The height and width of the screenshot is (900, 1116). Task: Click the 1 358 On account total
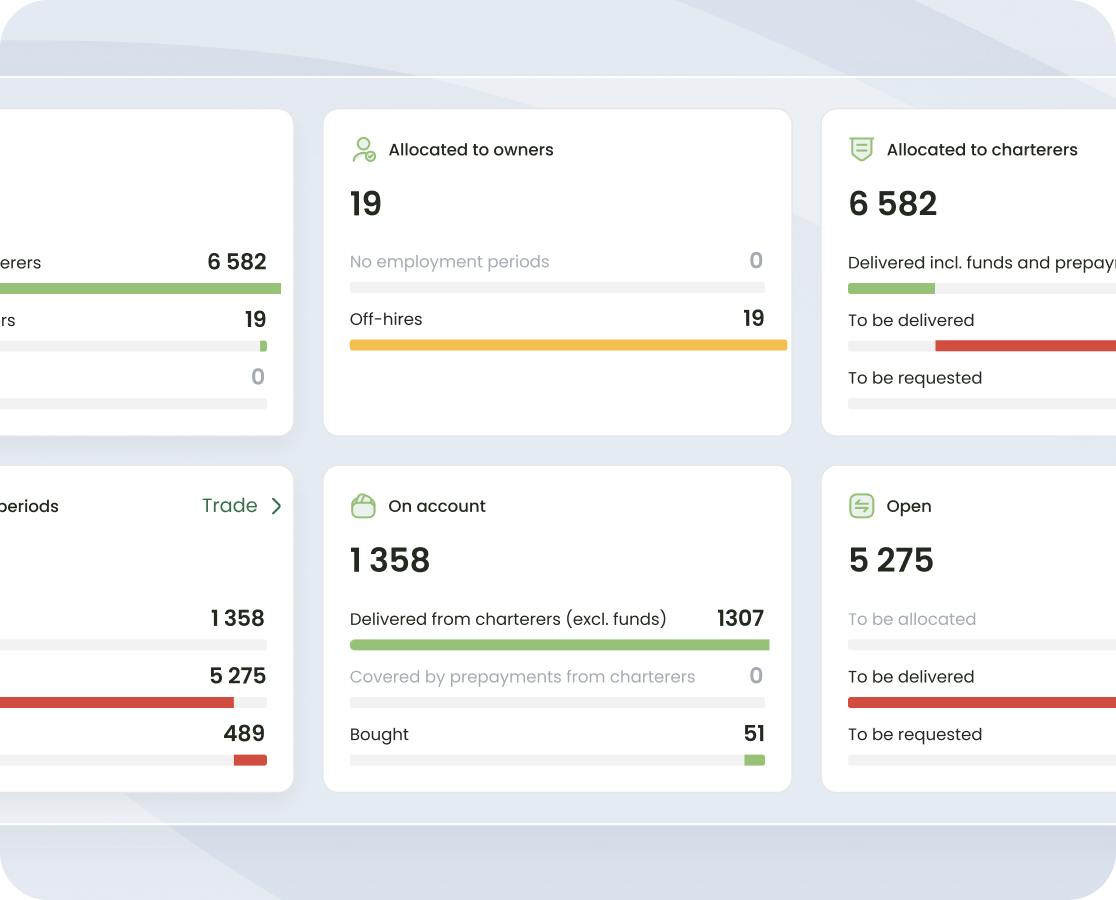tap(390, 561)
